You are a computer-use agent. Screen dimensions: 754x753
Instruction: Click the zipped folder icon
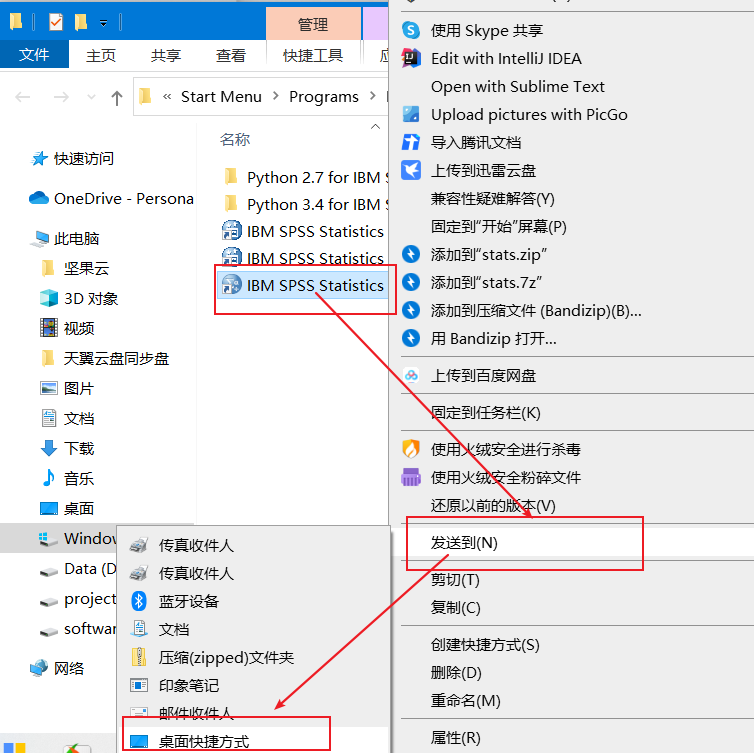pos(138,657)
